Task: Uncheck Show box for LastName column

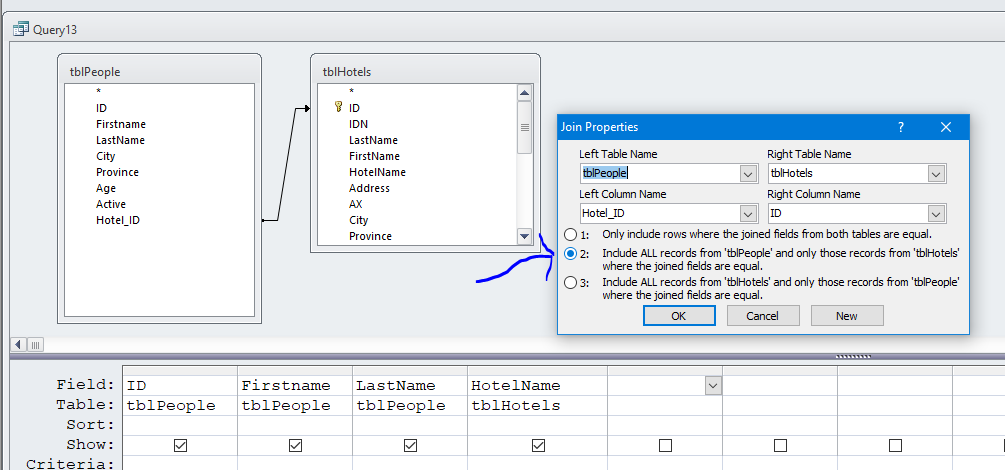Action: (410, 445)
